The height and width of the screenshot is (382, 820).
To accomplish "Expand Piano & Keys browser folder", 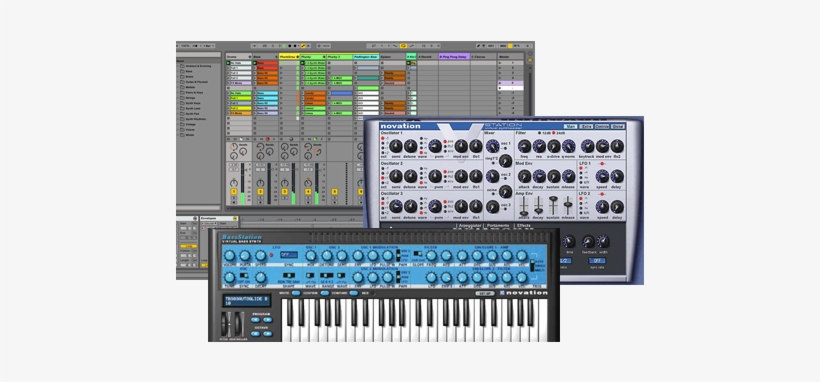I will 178,93.
